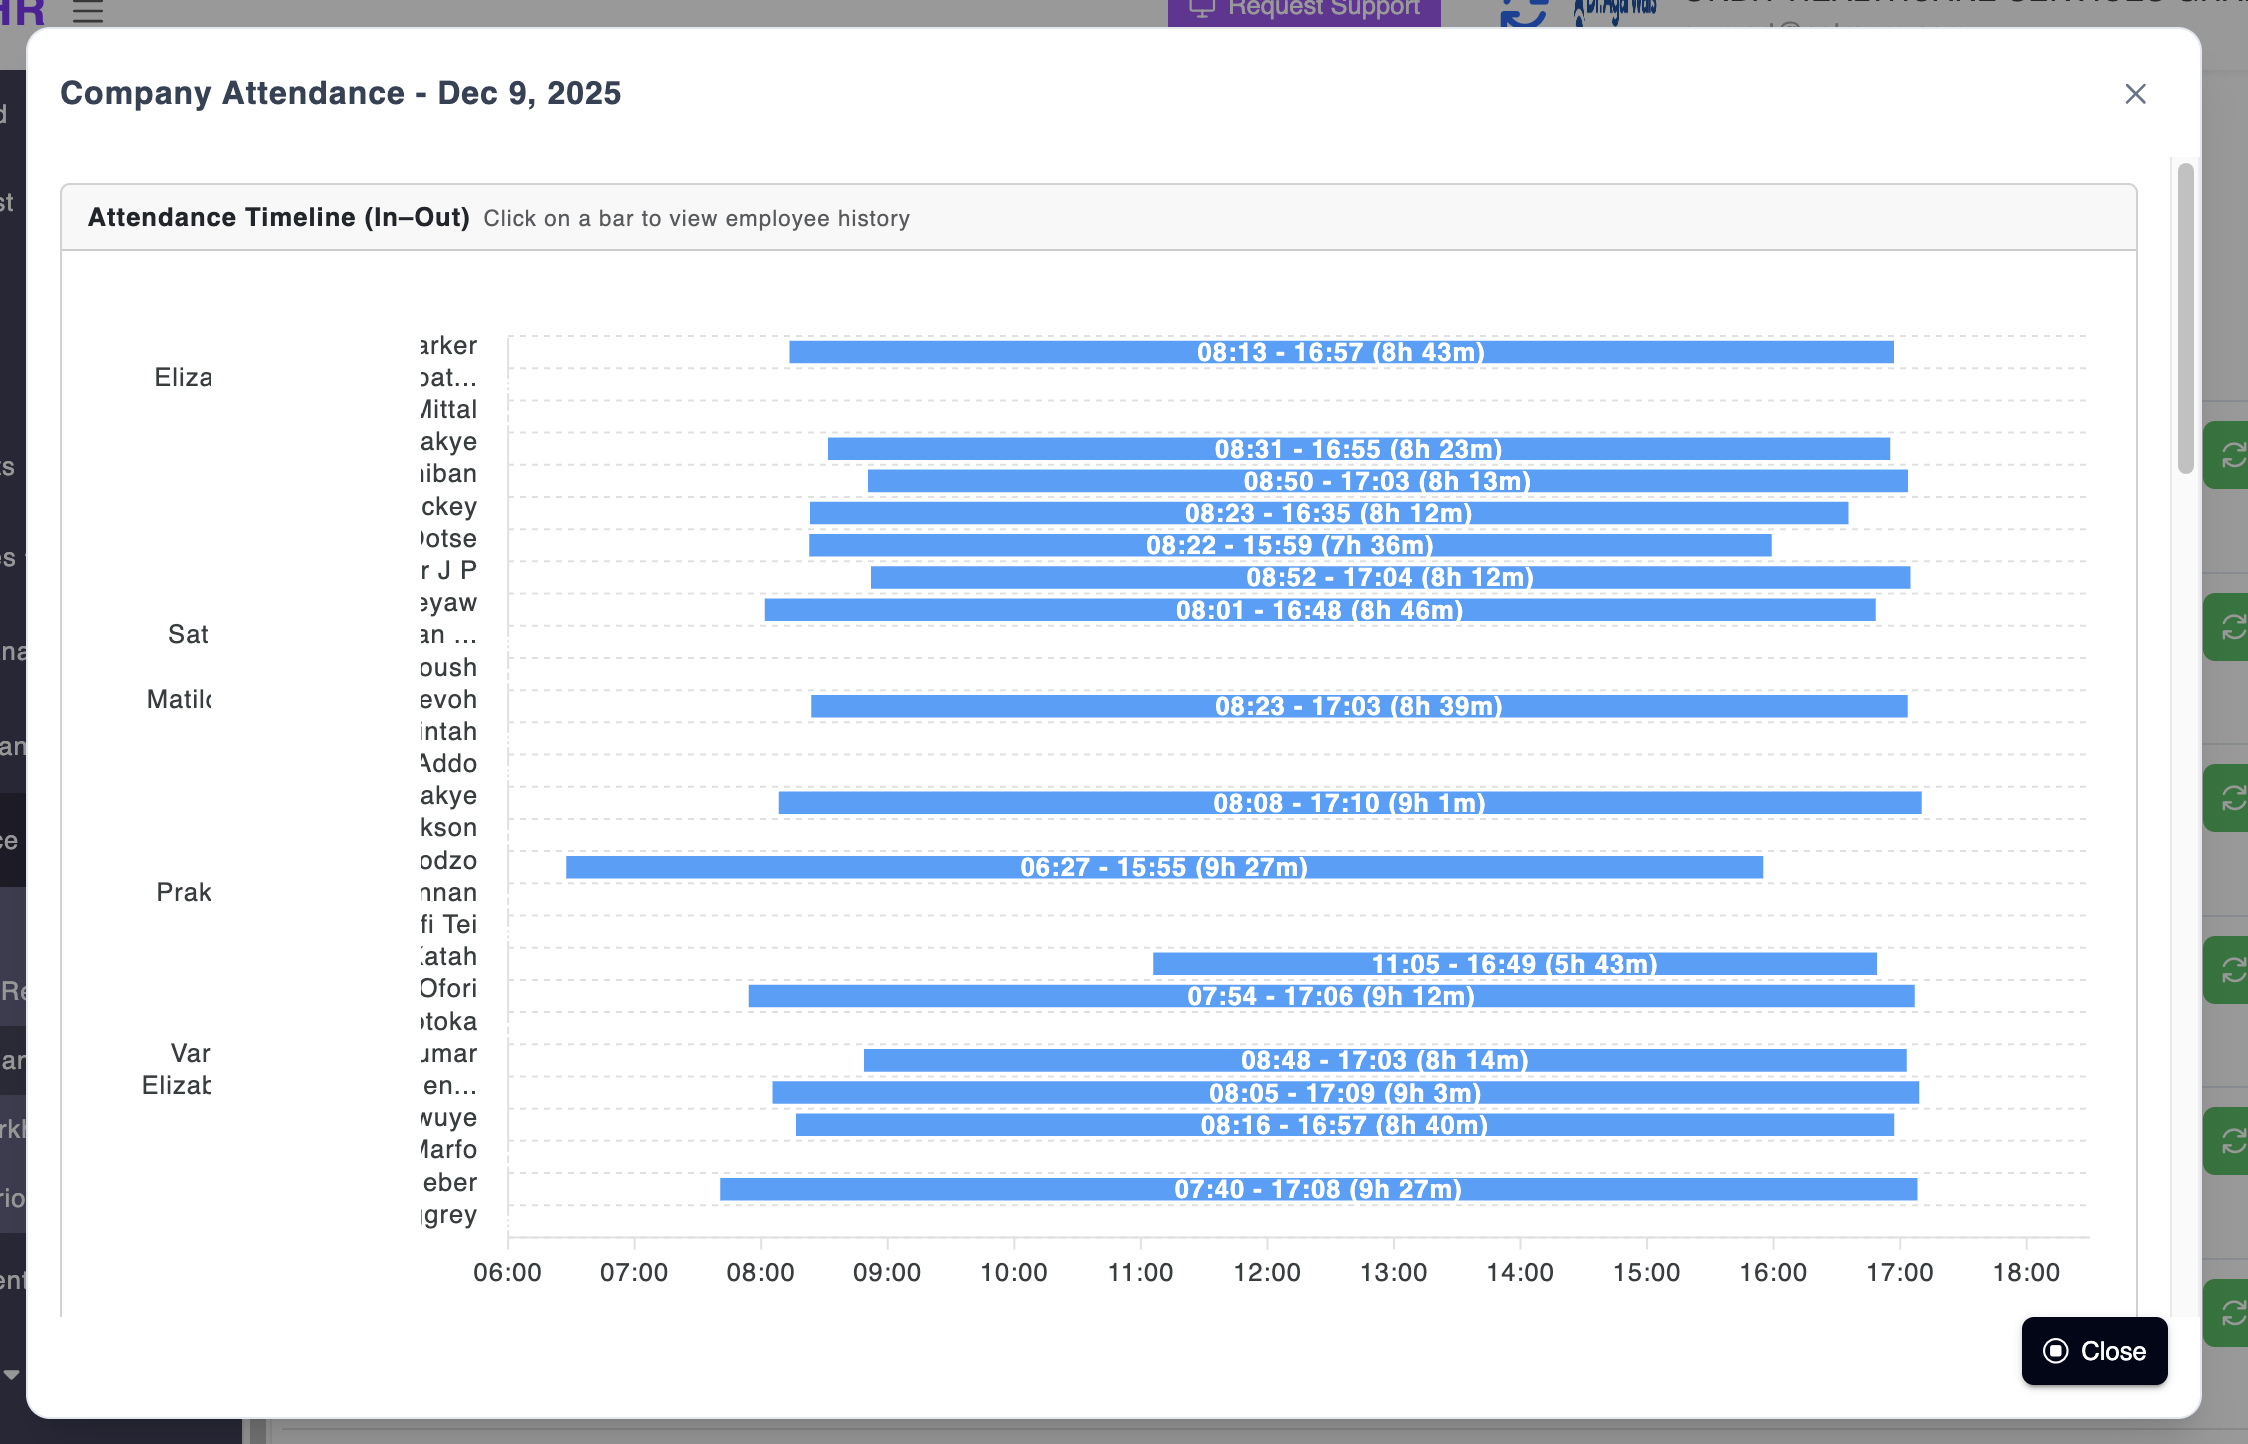Click the 11:05 - 16:49 attendance bar
Viewport: 2248px width, 1444px height.
click(1514, 964)
